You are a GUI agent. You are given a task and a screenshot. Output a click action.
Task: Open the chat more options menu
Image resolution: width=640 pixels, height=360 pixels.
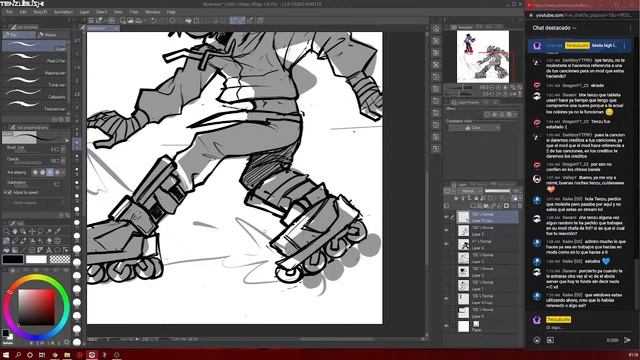[x=631, y=28]
